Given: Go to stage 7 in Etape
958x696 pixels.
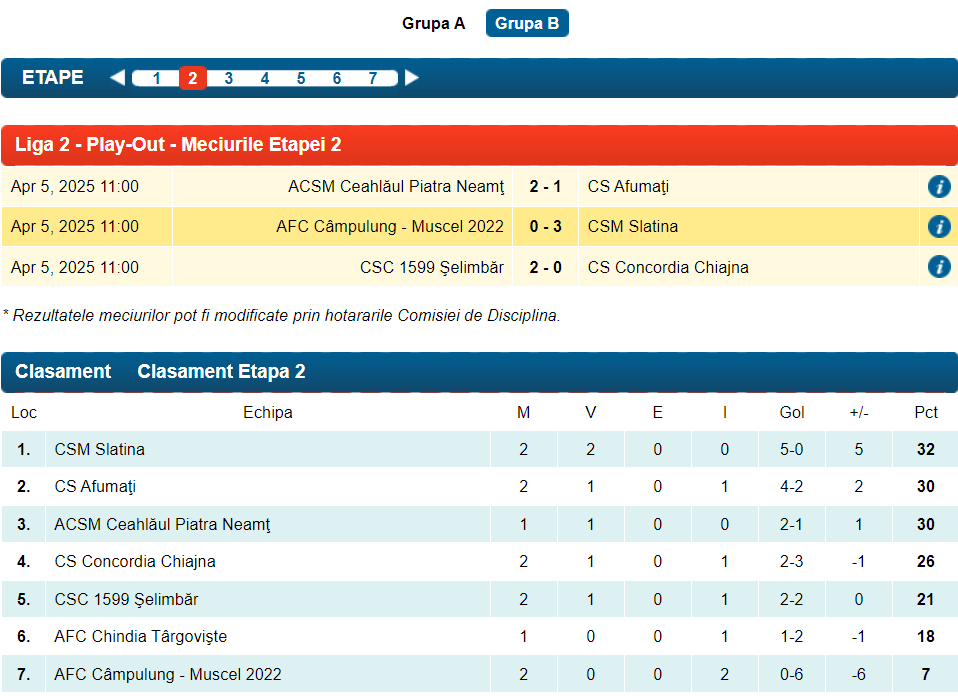Looking at the screenshot, I should pos(373,78).
